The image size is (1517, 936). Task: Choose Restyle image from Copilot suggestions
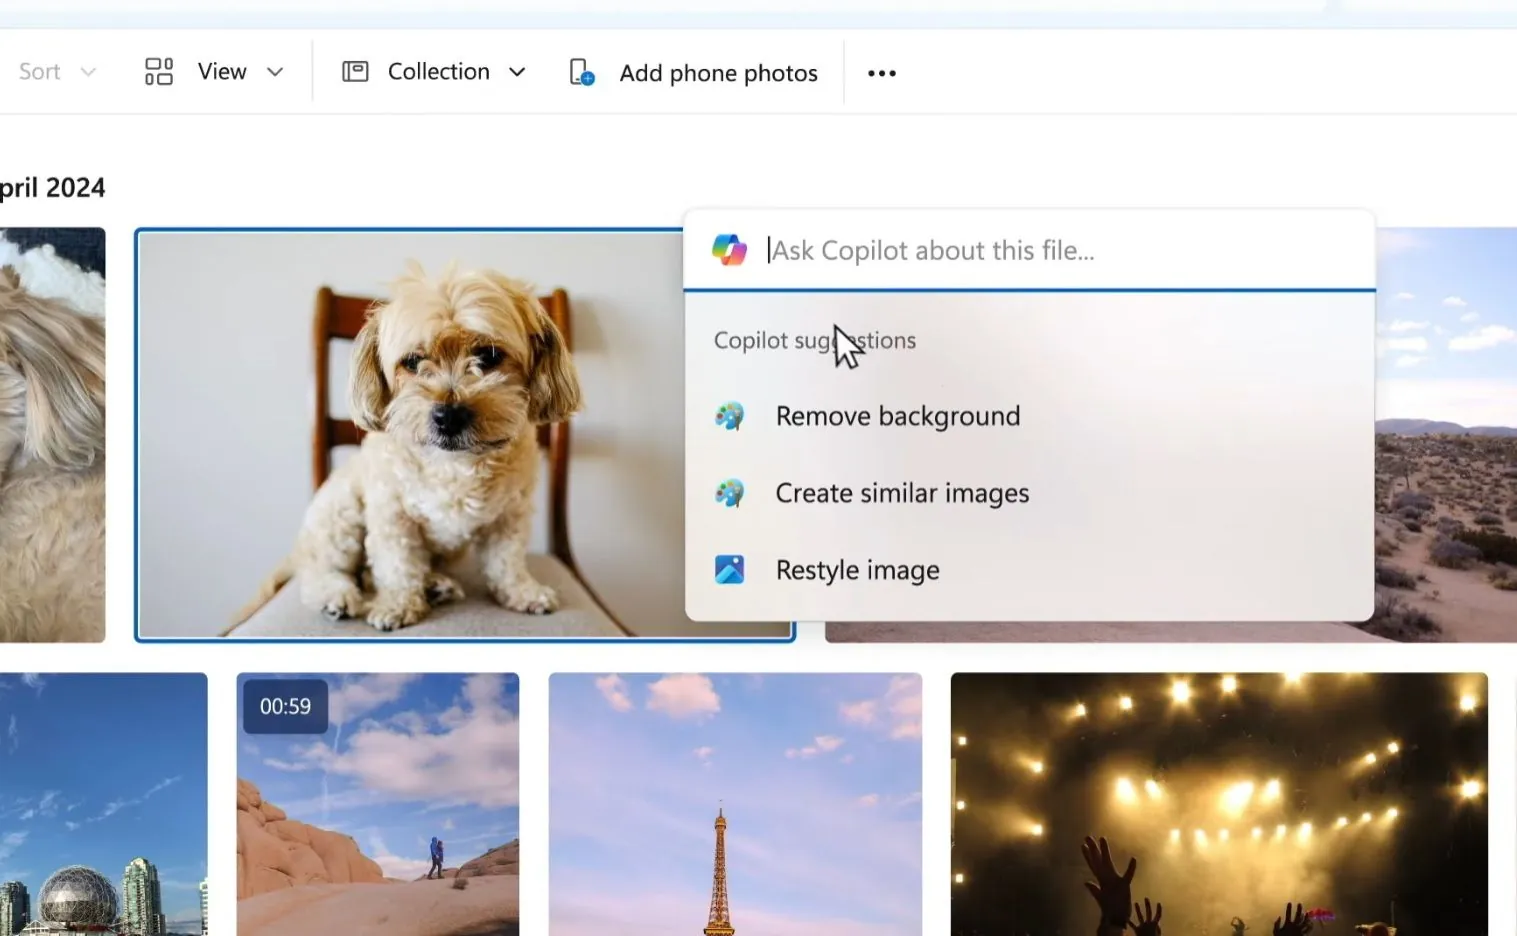[x=857, y=569]
